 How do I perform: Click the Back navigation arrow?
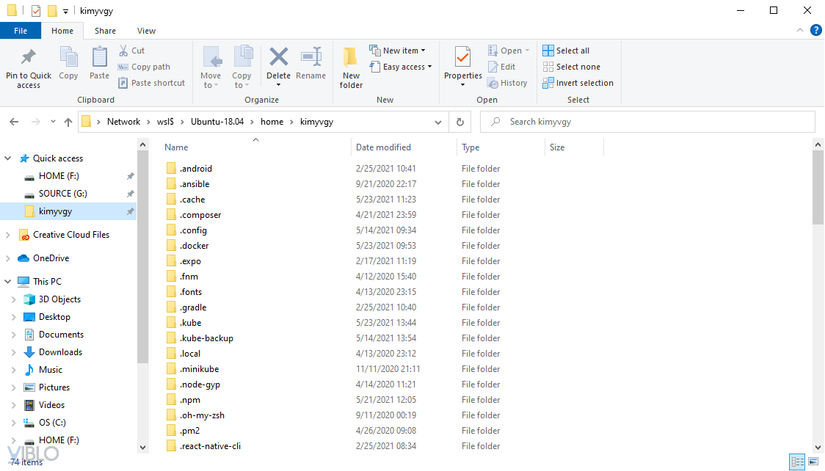click(x=14, y=122)
